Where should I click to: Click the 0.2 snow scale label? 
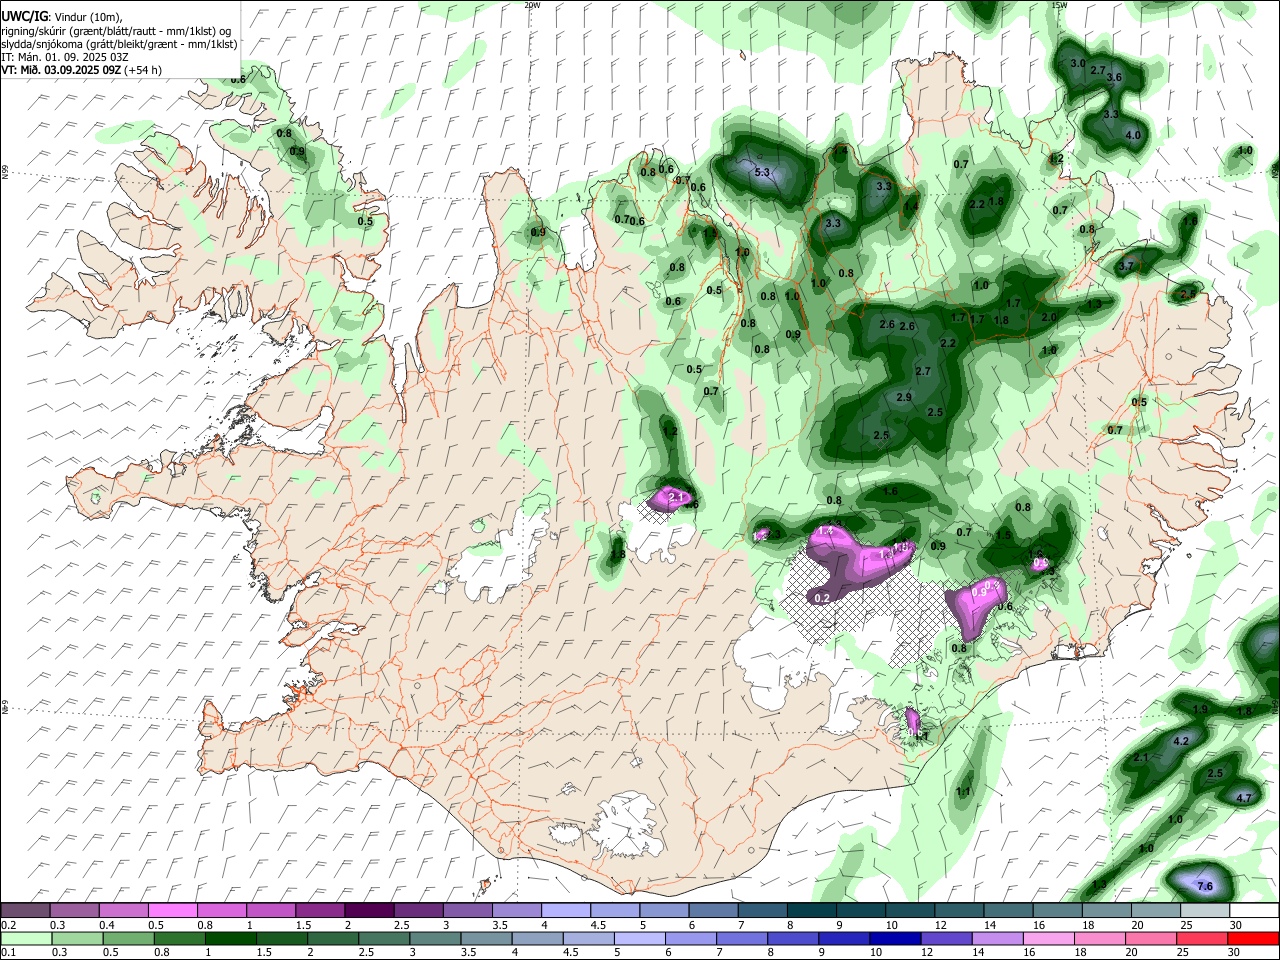coord(8,925)
